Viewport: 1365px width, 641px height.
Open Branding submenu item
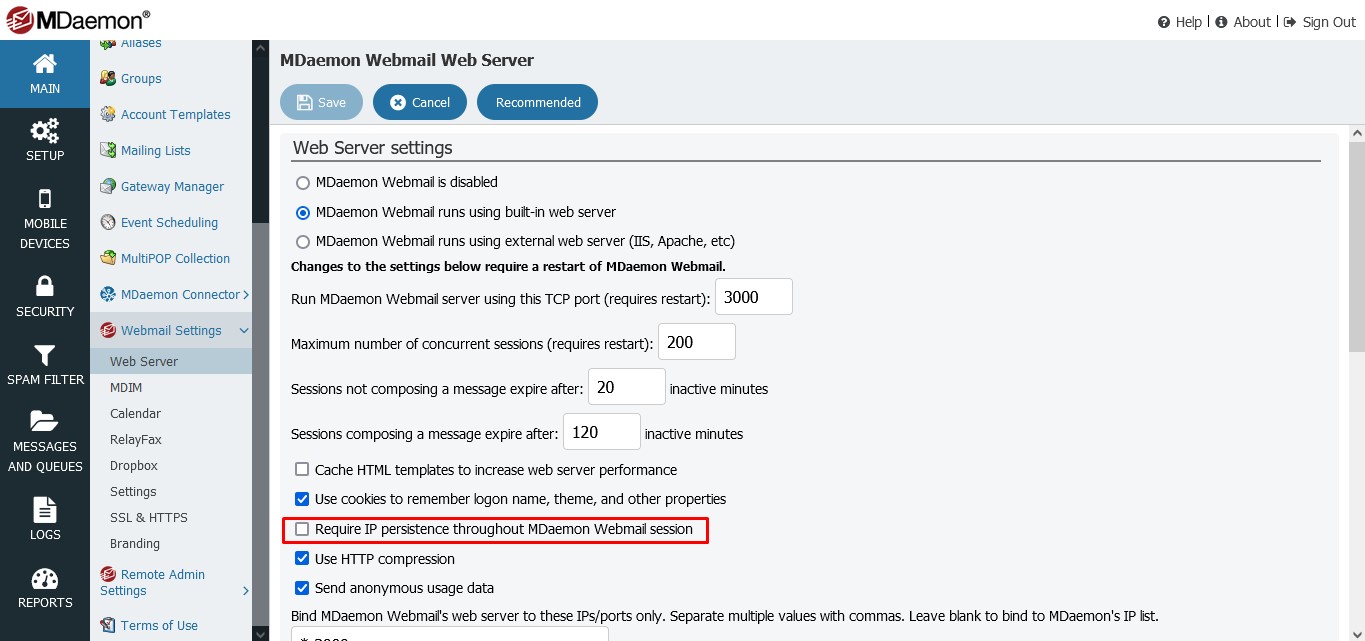click(x=135, y=543)
